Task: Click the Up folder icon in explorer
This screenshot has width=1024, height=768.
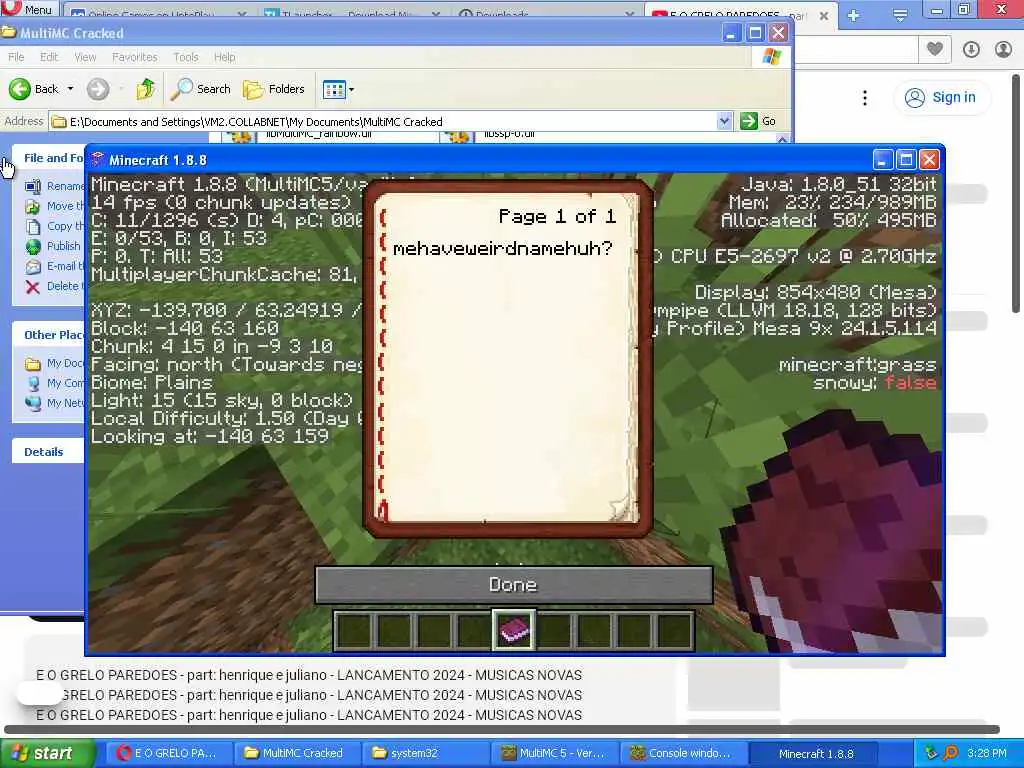Action: (x=145, y=89)
